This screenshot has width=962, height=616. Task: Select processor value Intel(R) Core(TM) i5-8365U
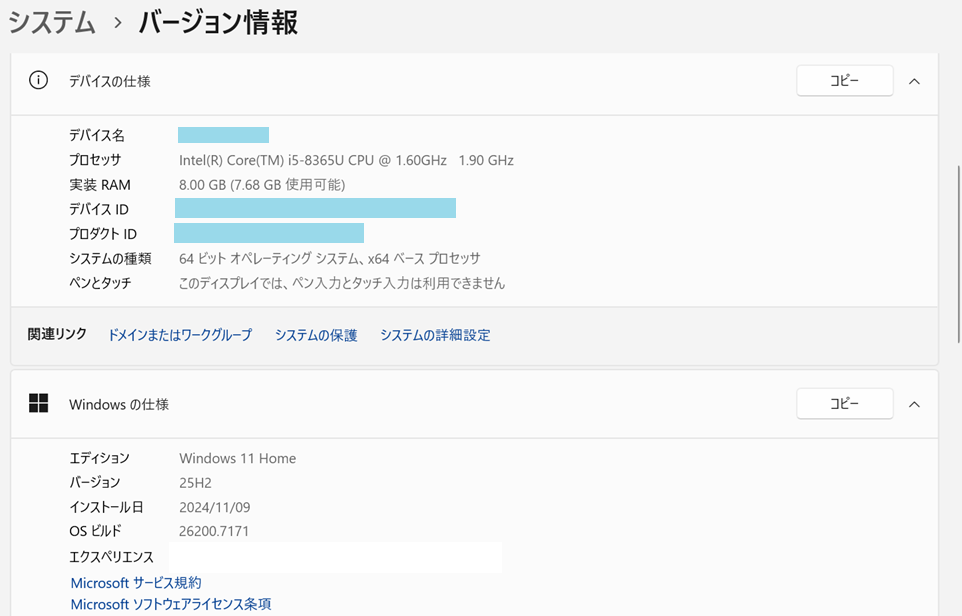[346, 160]
